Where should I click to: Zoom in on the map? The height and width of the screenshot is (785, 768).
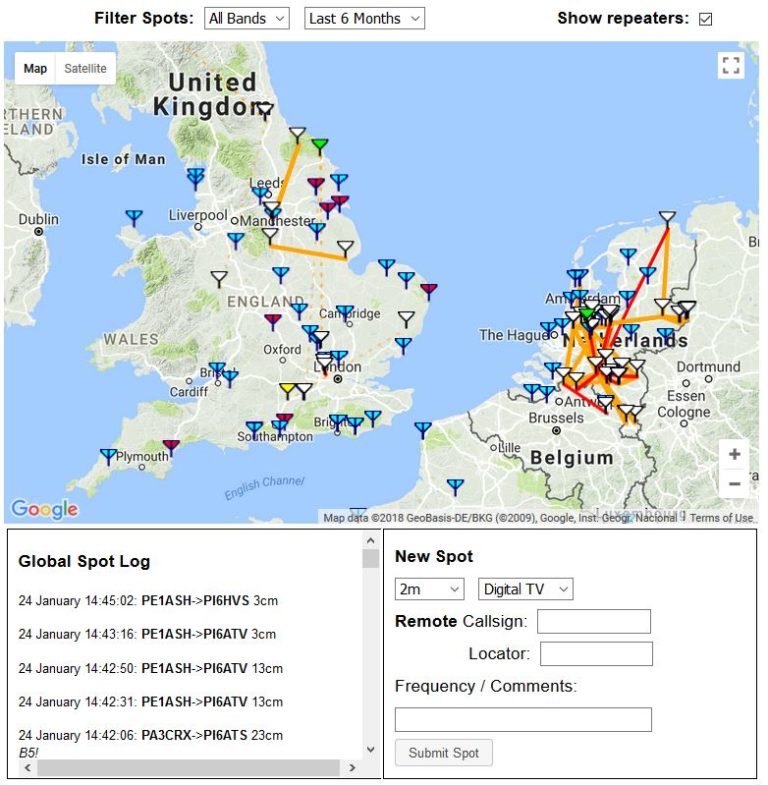coord(734,454)
